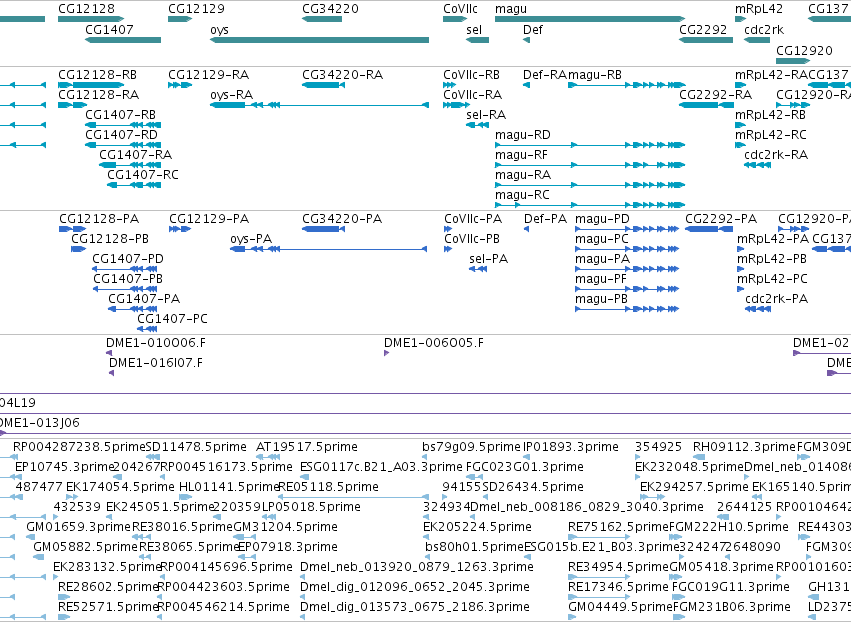Click the CG12128 gene label
Viewport: 851px width, 622px height.
(x=86, y=9)
